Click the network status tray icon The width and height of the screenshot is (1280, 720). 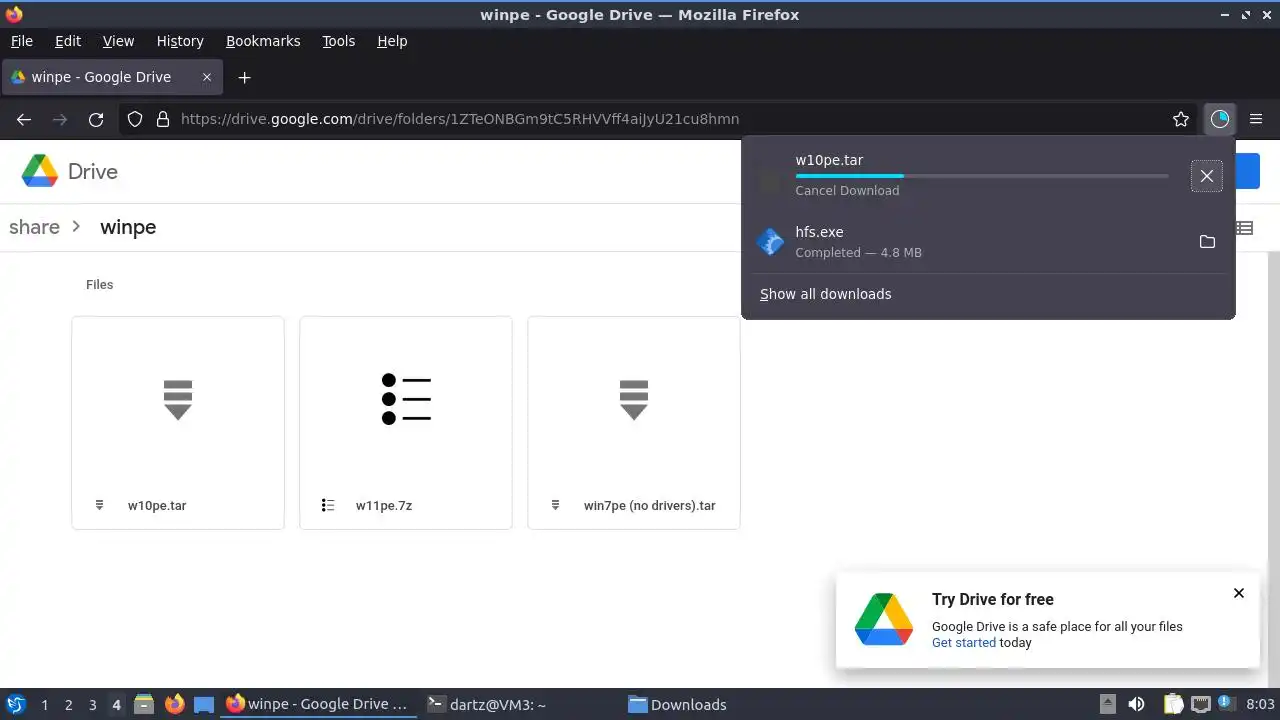coord(1200,704)
